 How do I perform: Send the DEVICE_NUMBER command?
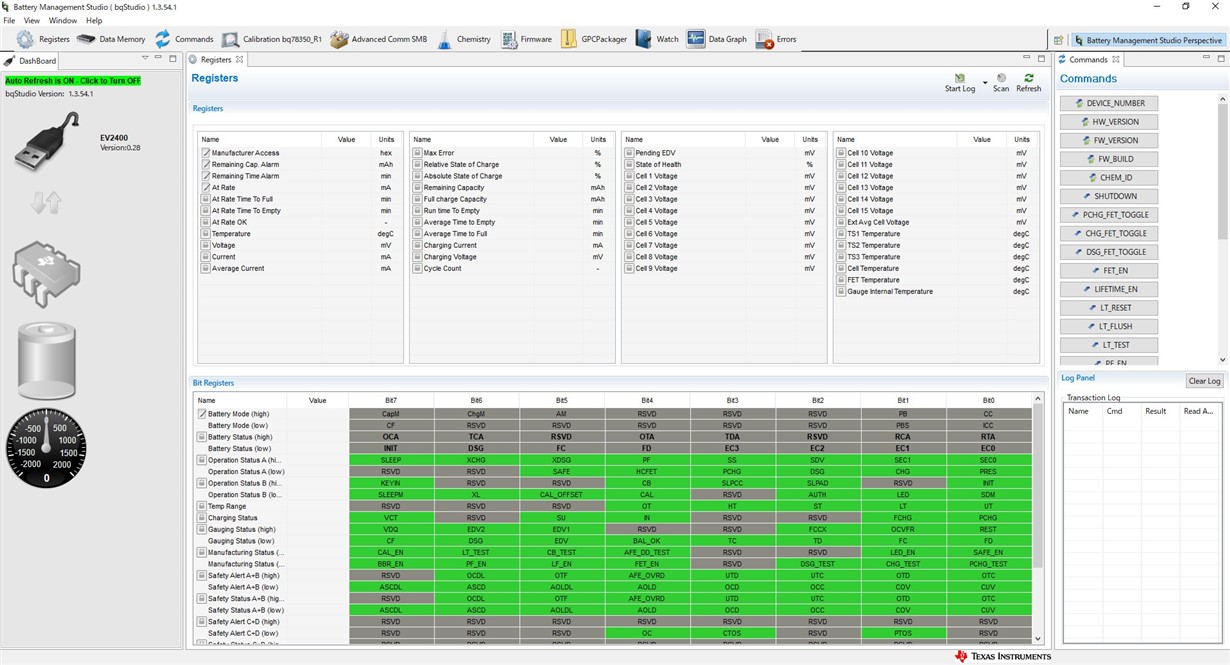1109,103
